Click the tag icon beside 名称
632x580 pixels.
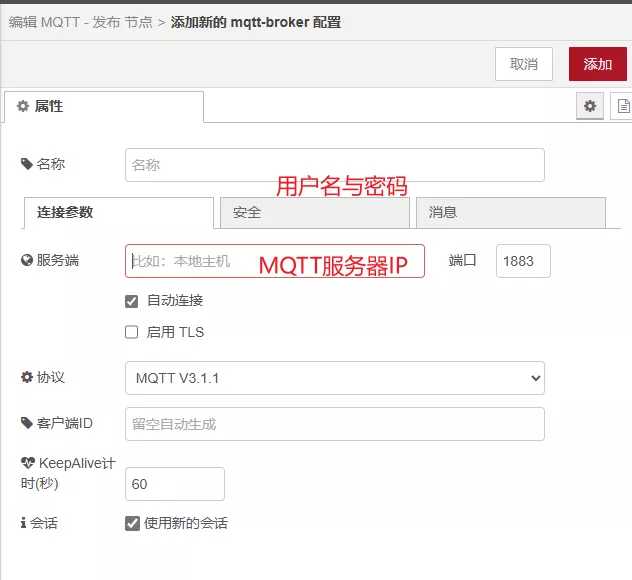tap(26, 164)
